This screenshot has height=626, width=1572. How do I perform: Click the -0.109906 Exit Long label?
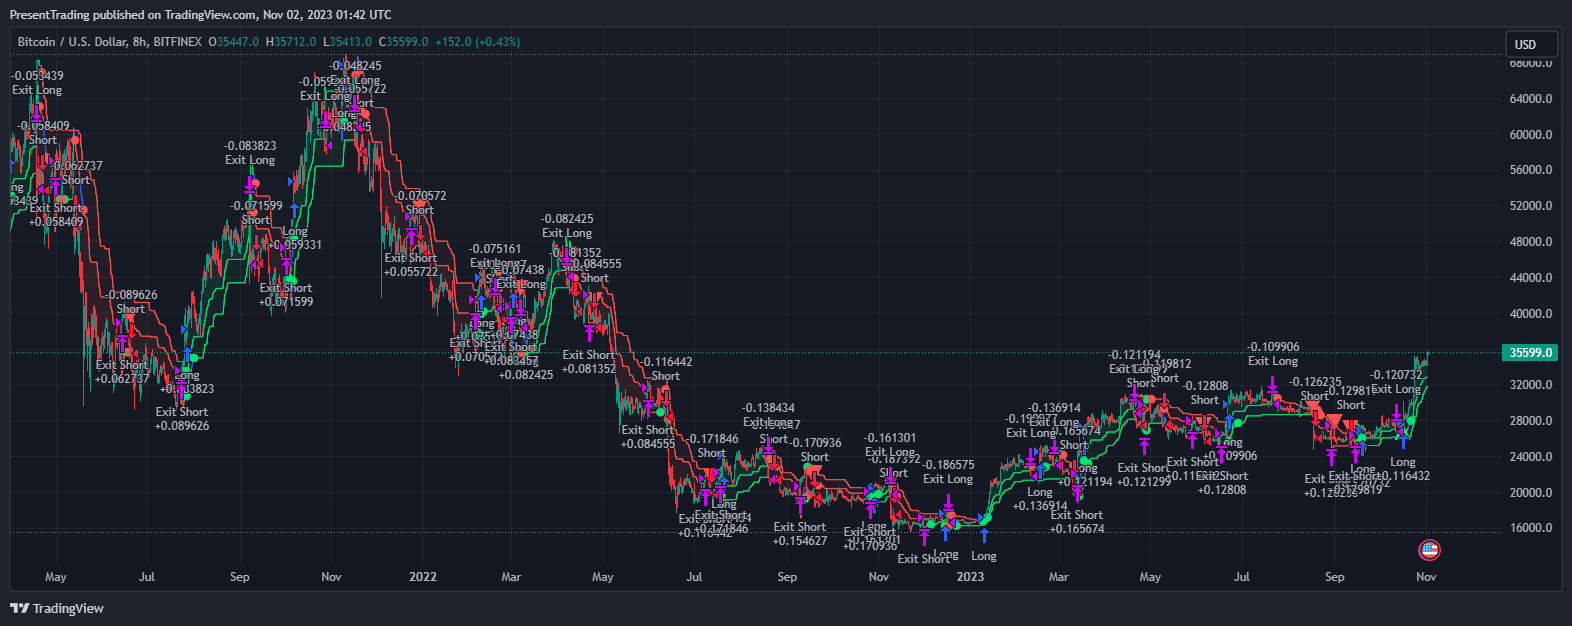[x=1273, y=354]
